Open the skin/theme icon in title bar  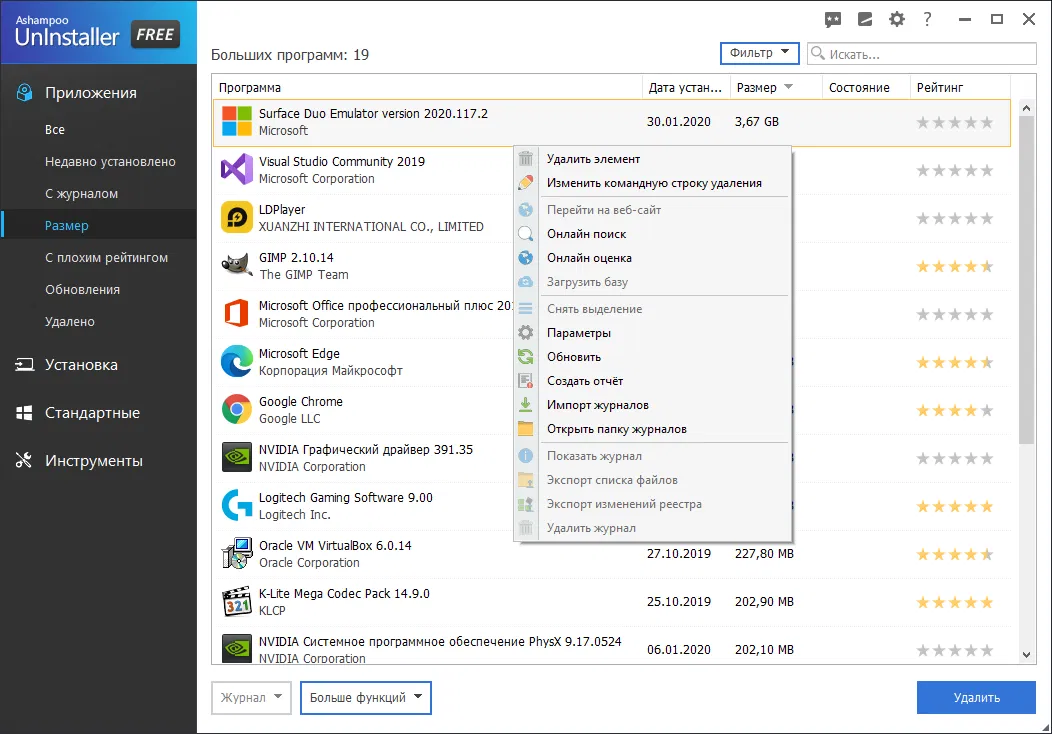(x=865, y=19)
